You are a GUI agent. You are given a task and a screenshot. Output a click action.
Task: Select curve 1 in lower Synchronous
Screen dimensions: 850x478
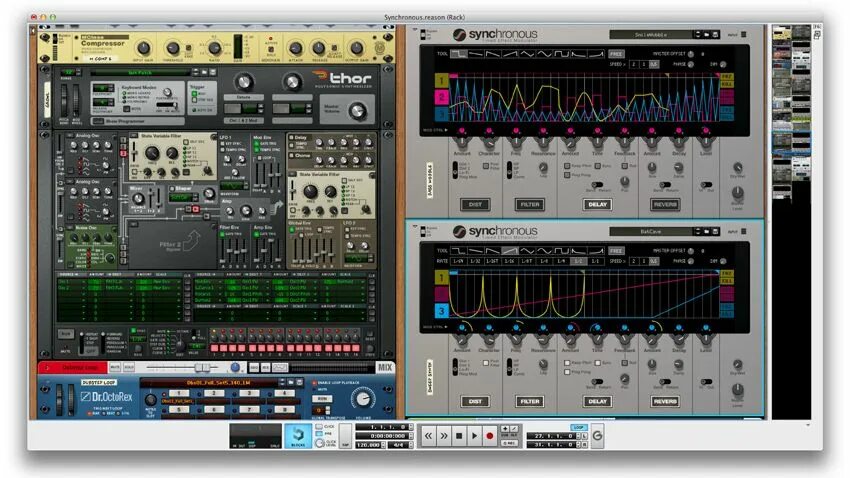[441, 277]
